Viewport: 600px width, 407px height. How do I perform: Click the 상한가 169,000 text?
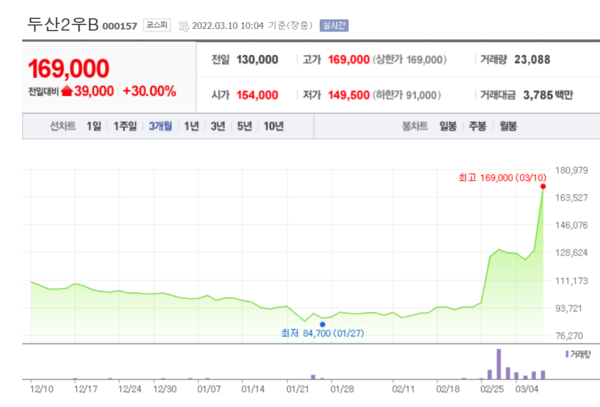410,60
